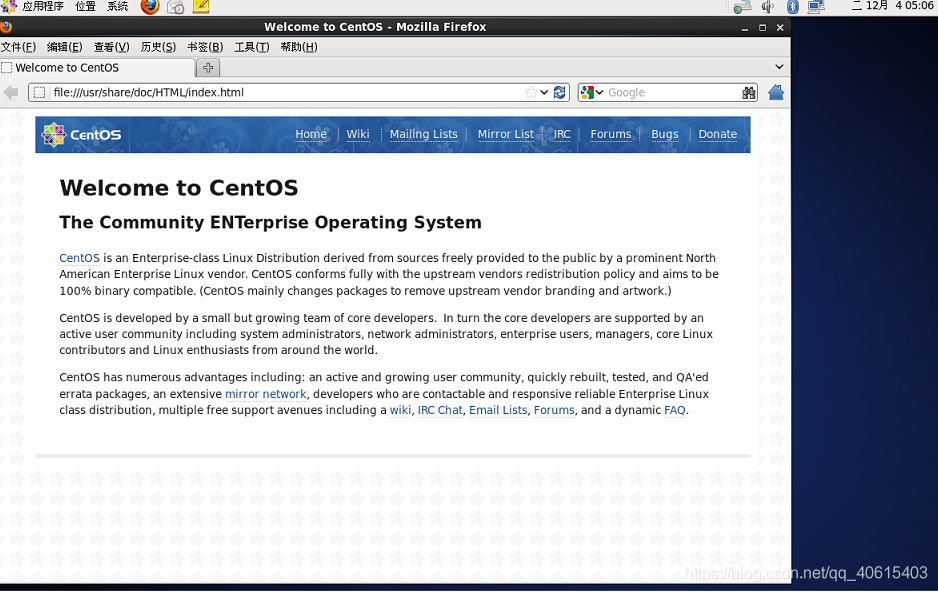The height and width of the screenshot is (592, 938).
Task: Open the 历史(S) menu
Action: coord(158,47)
